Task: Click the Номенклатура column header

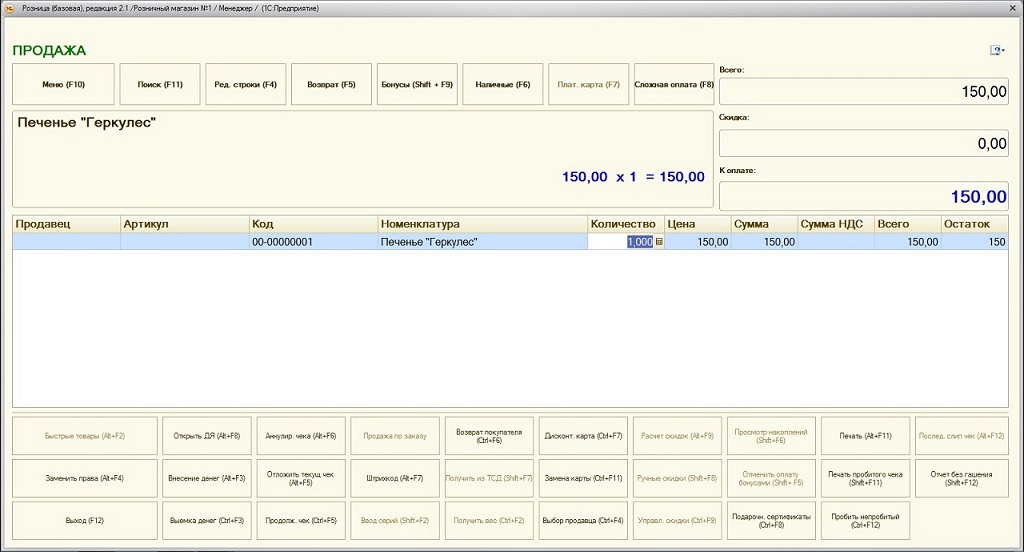Action: pyautogui.click(x=483, y=224)
